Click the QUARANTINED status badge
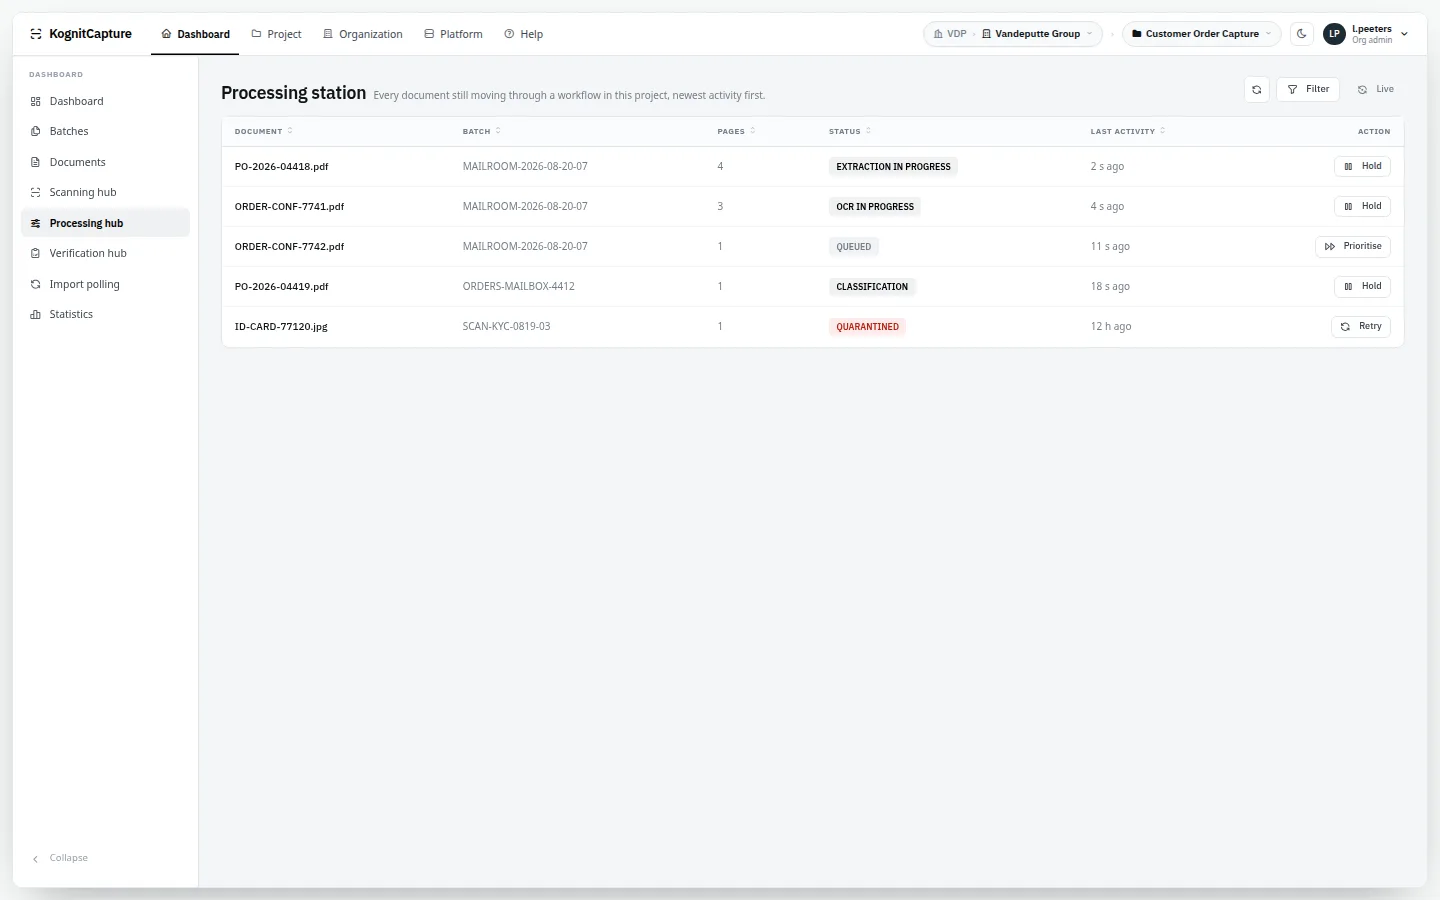Image resolution: width=1440 pixels, height=900 pixels. (x=868, y=327)
